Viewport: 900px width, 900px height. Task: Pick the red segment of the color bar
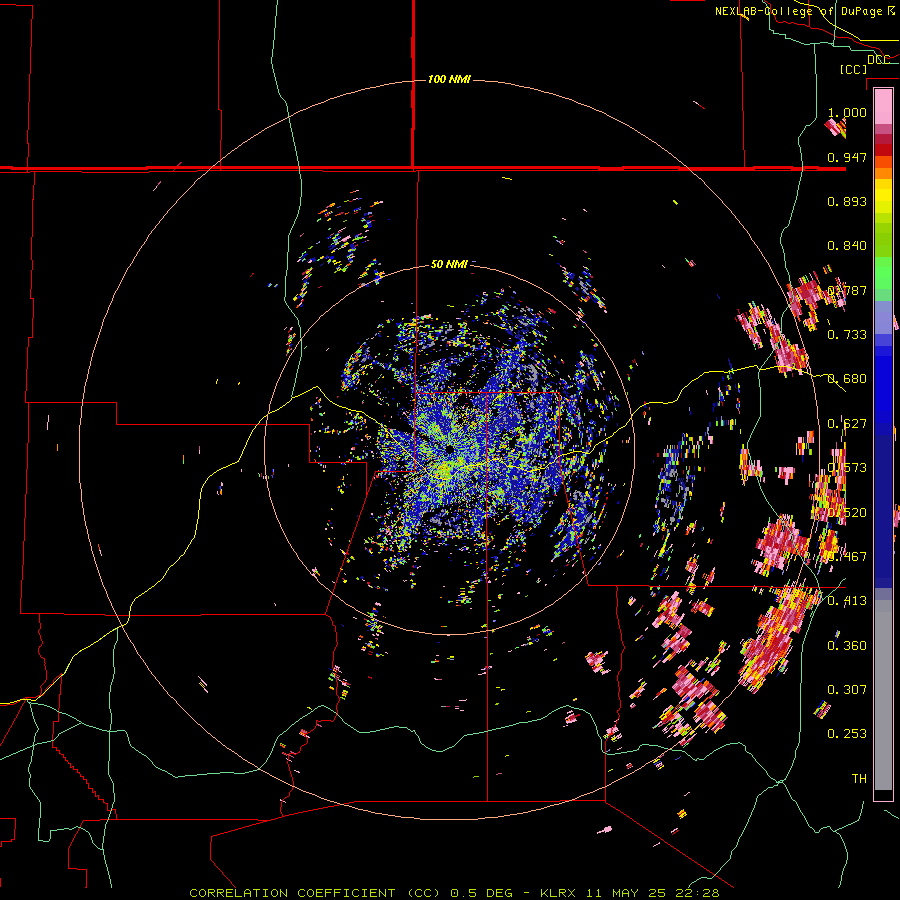[883, 150]
